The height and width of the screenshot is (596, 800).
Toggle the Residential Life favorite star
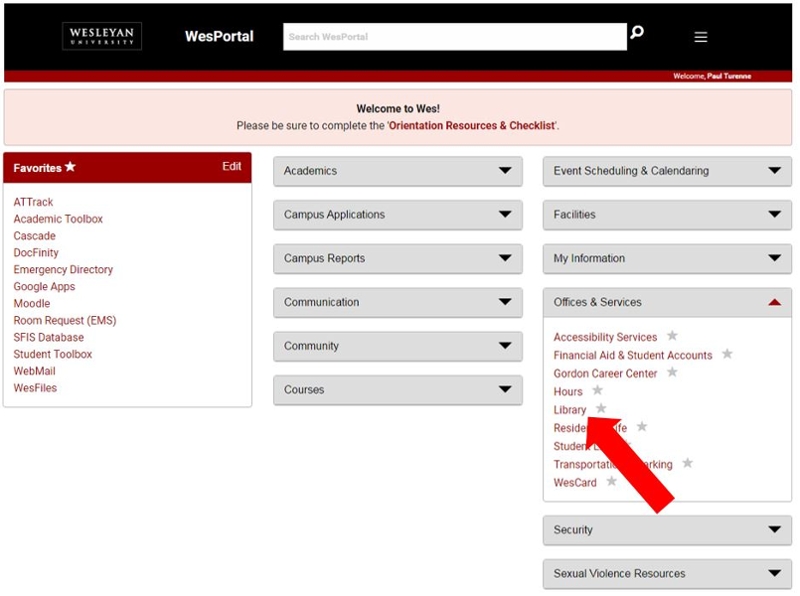click(x=642, y=426)
